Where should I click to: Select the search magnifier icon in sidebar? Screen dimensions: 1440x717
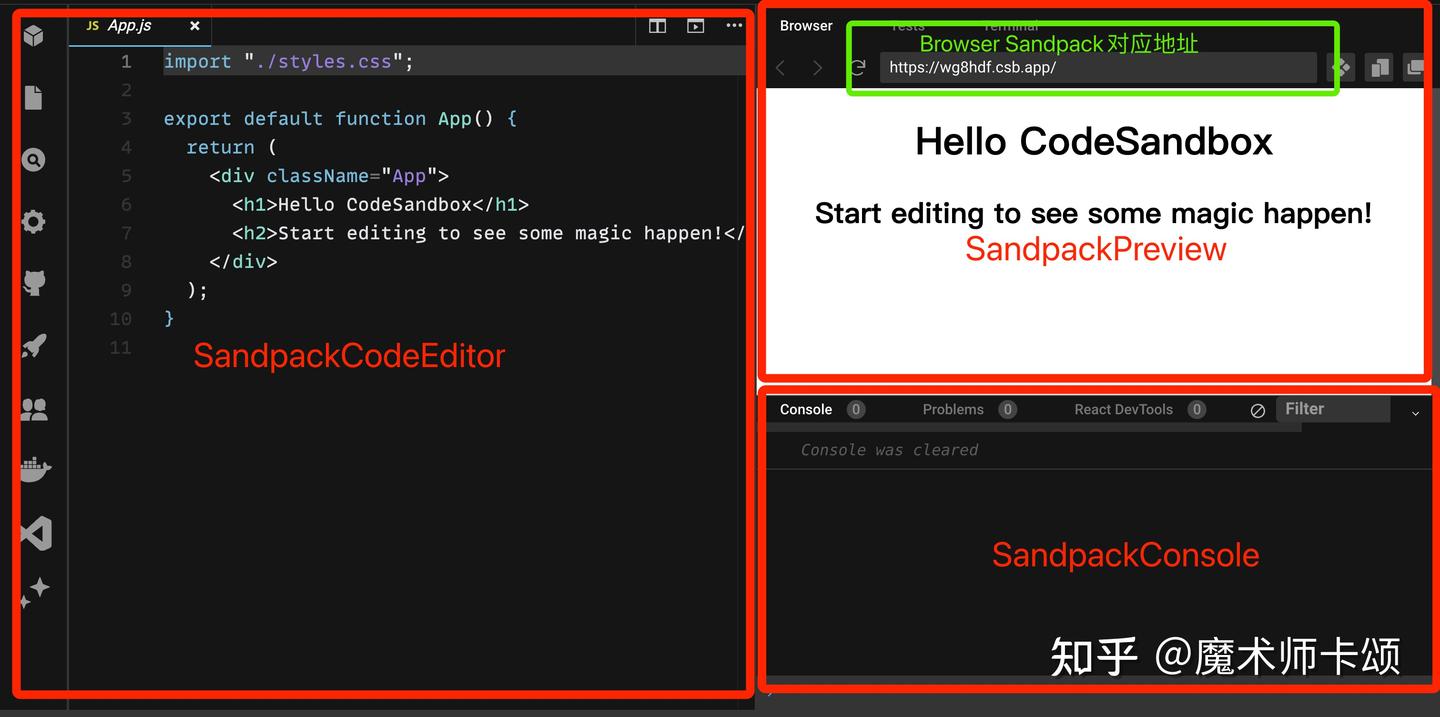tap(34, 159)
